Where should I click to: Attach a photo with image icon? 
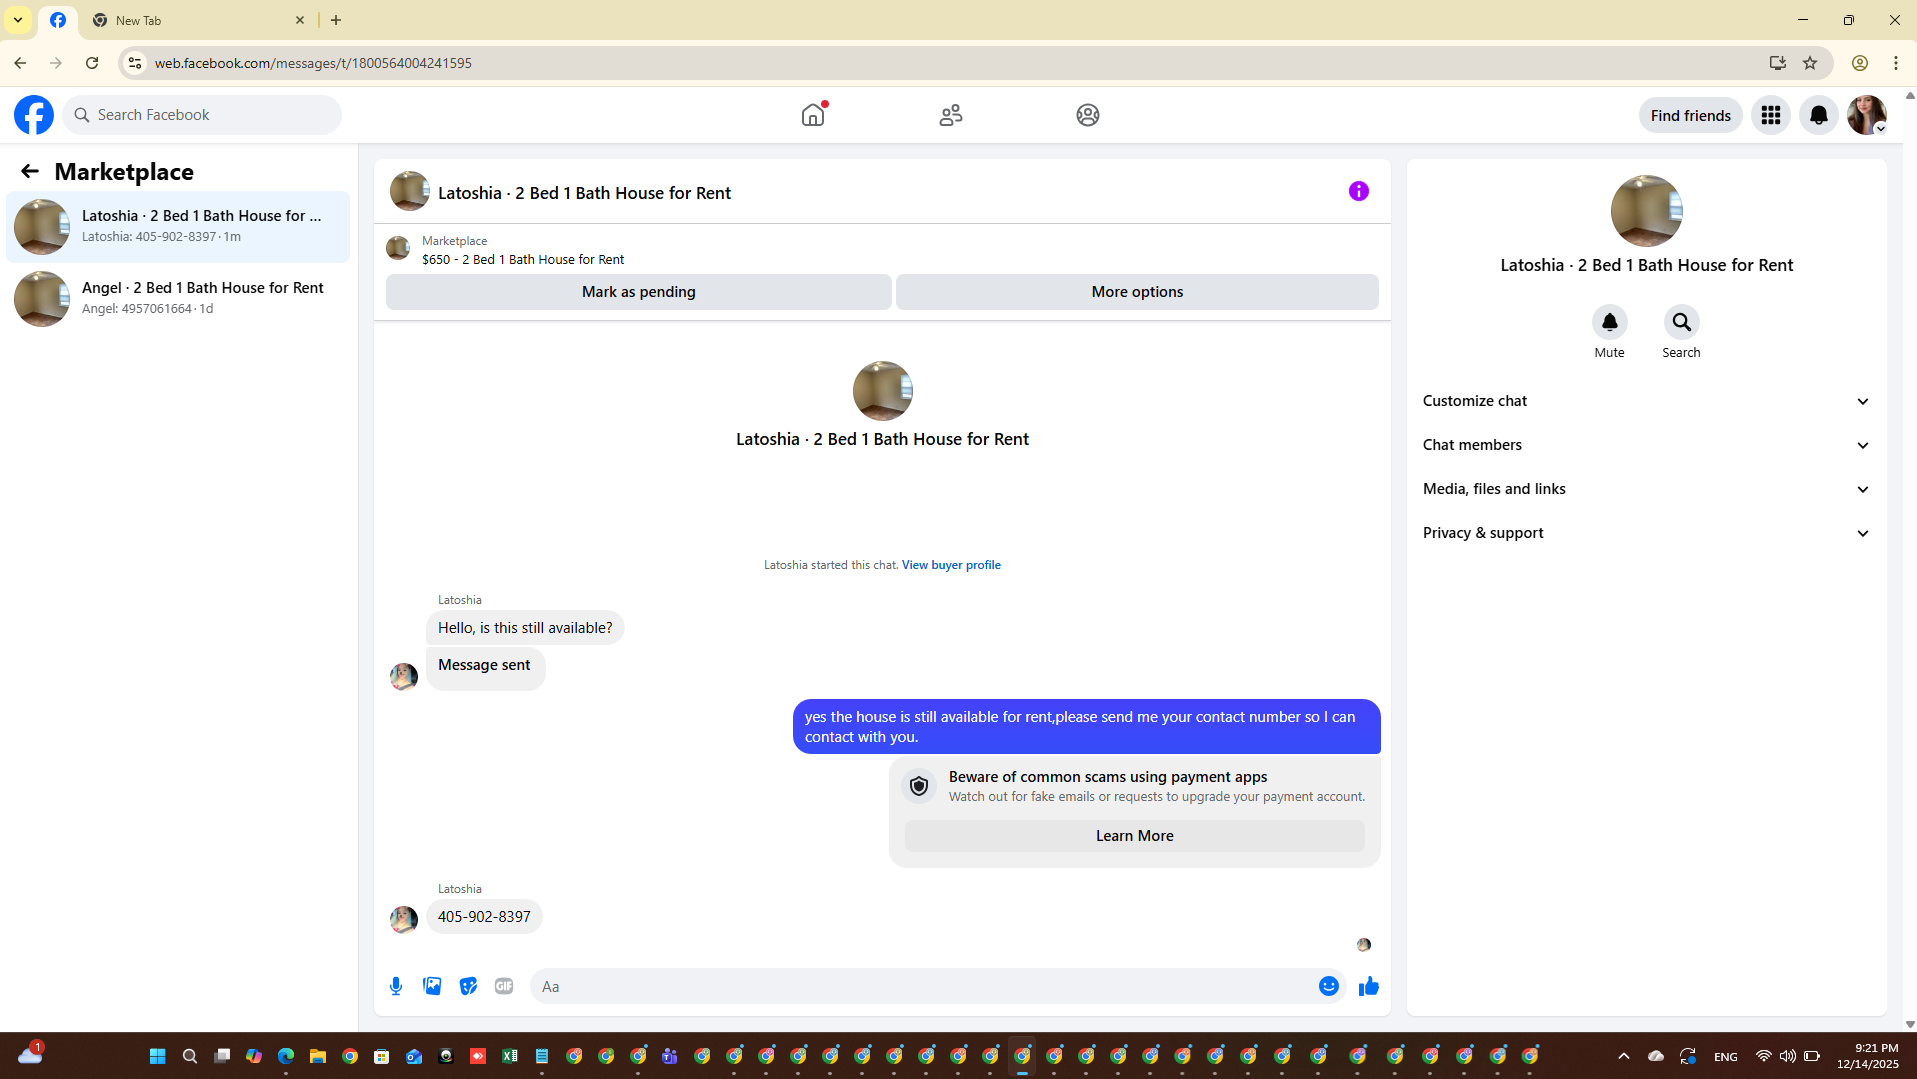tap(432, 986)
